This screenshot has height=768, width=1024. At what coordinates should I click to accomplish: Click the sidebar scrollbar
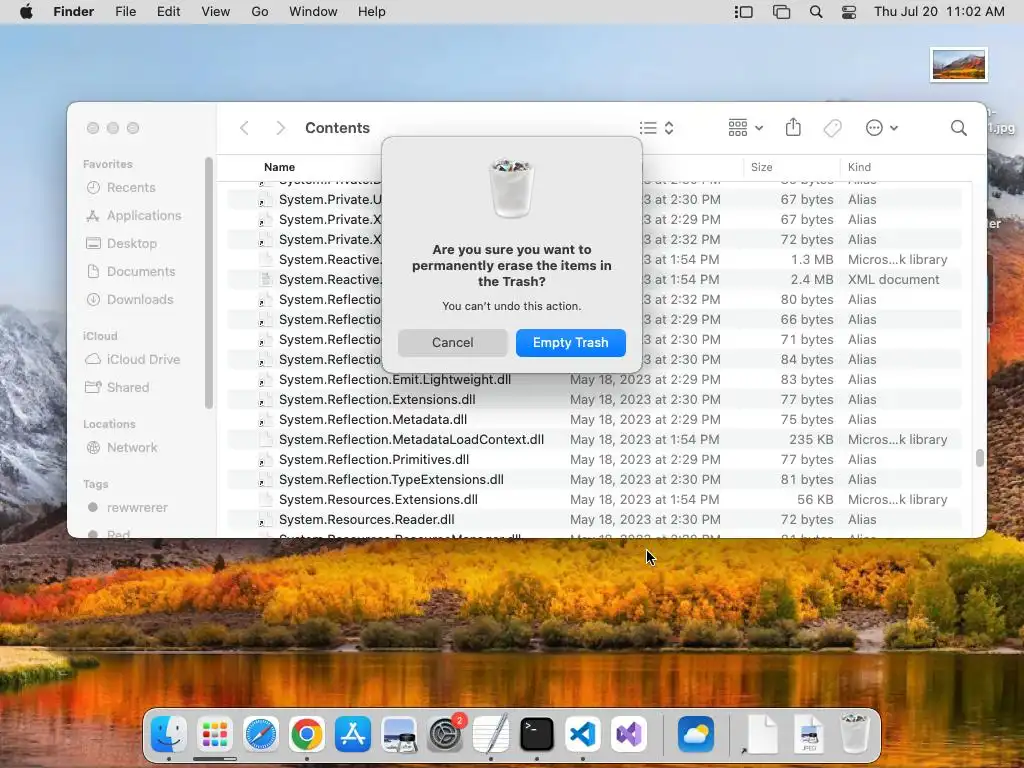pos(209,283)
